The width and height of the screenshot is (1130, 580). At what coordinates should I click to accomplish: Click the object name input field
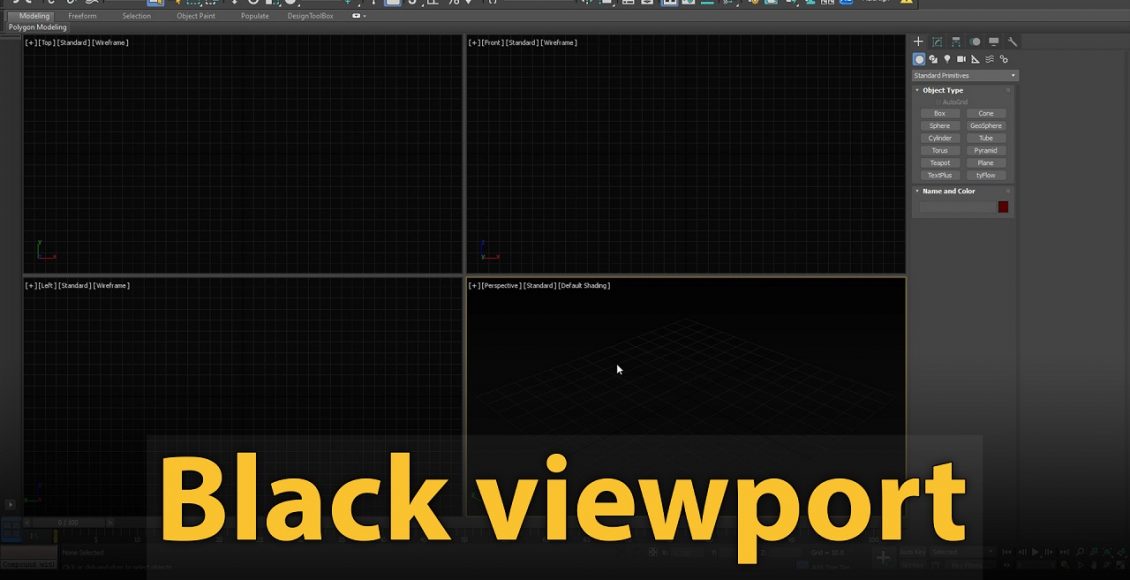pyautogui.click(x=957, y=207)
